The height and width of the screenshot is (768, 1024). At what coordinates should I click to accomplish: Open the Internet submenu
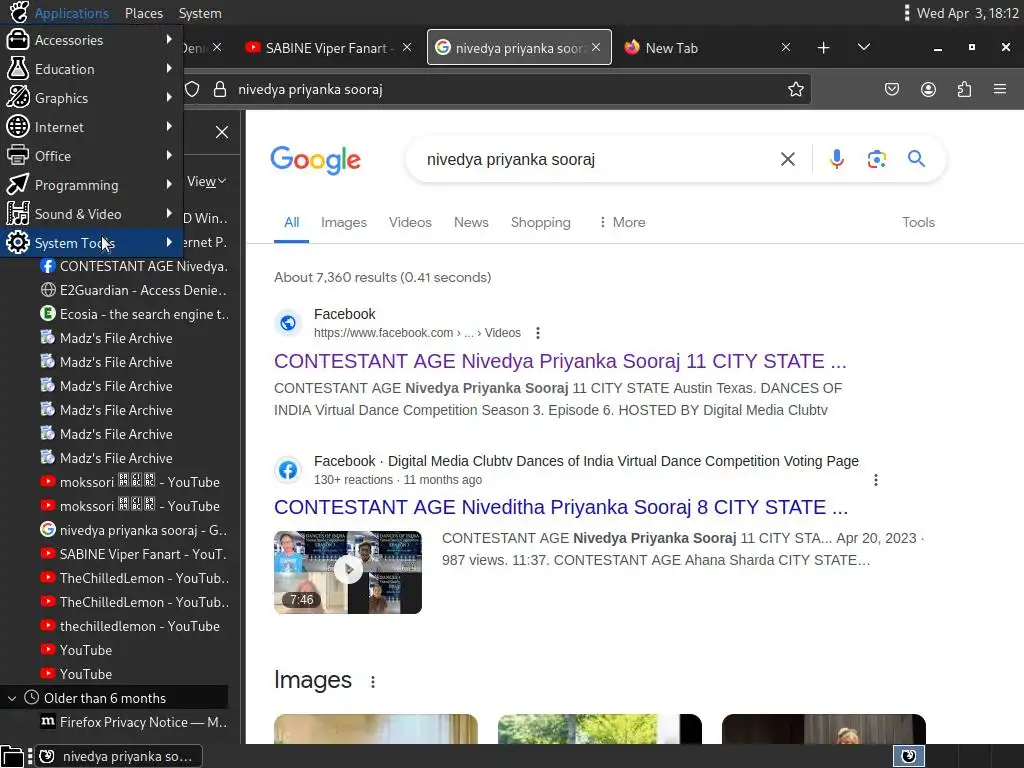[x=91, y=127]
